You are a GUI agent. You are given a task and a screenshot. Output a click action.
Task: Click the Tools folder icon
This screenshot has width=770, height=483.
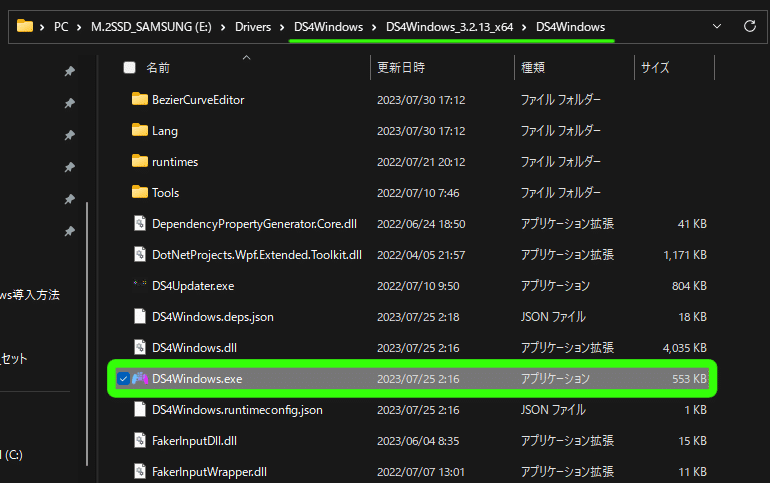tap(140, 192)
